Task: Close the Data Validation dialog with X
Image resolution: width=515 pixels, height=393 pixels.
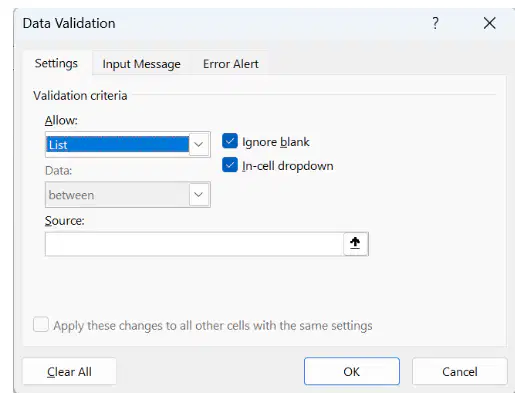Action: click(x=489, y=23)
